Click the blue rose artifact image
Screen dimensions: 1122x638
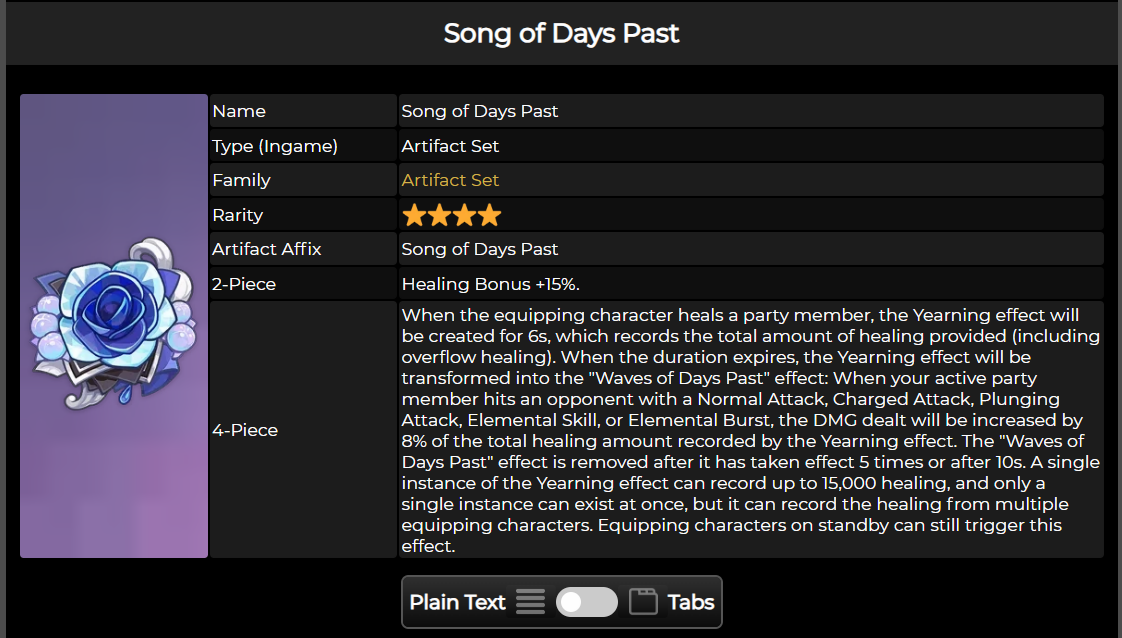113,324
